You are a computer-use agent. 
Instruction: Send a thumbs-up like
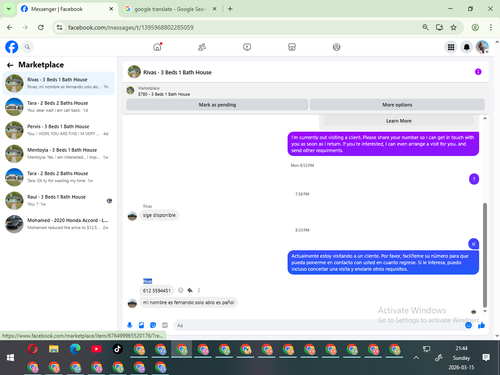pyautogui.click(x=481, y=325)
